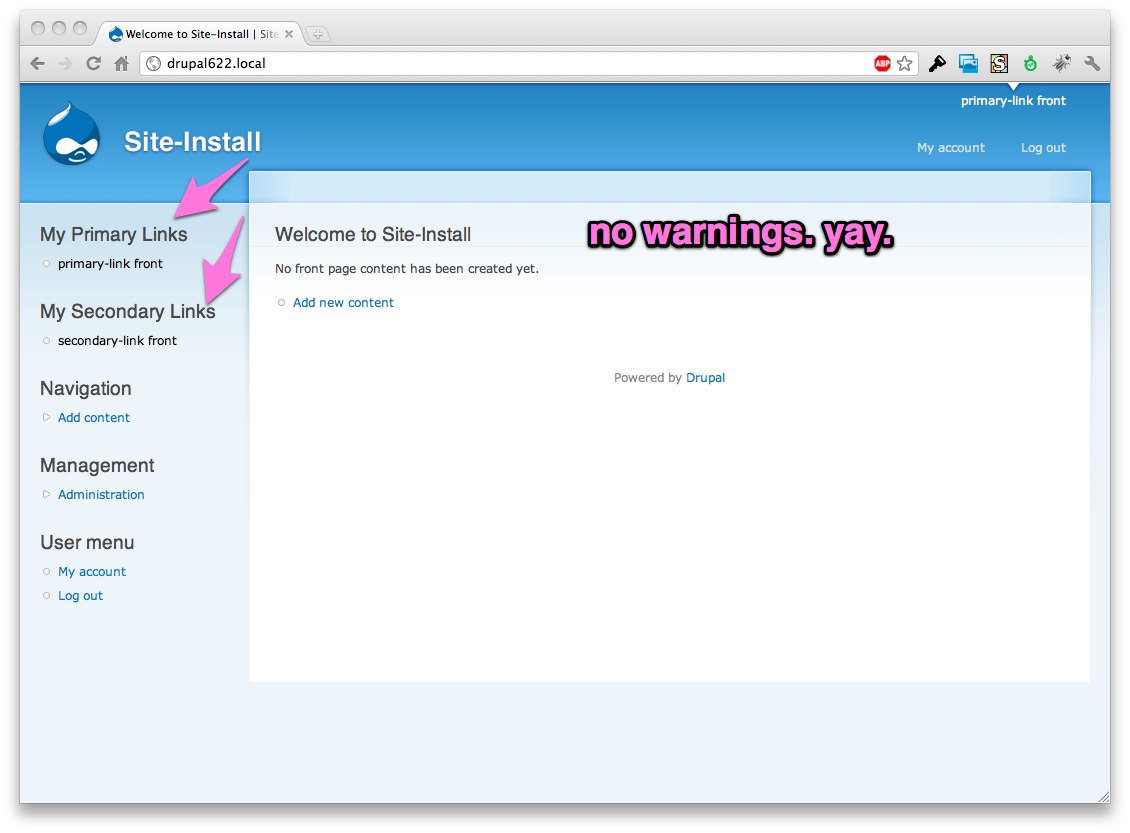Expand the Administration tree arrow
Image resolution: width=1130 pixels, height=833 pixels.
tap(46, 494)
